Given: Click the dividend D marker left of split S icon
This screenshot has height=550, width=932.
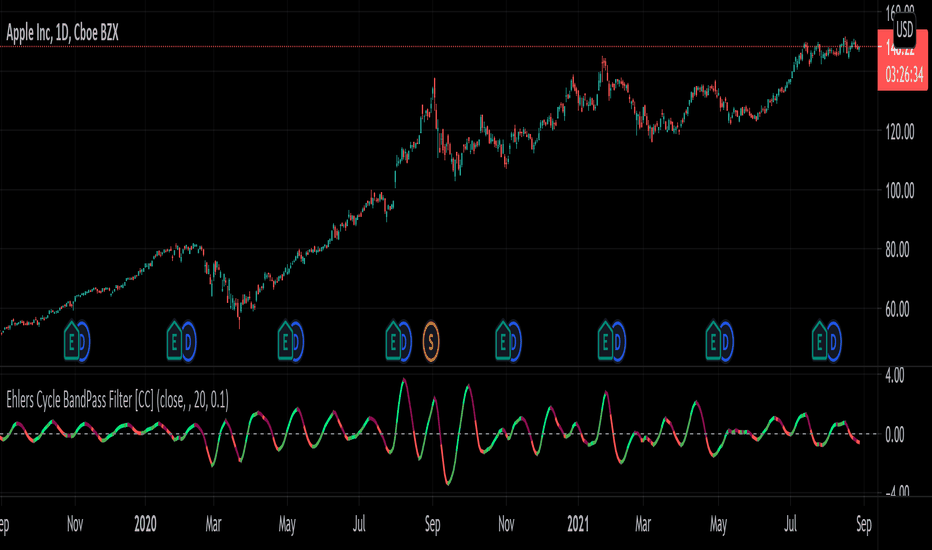Looking at the screenshot, I should coord(404,341).
